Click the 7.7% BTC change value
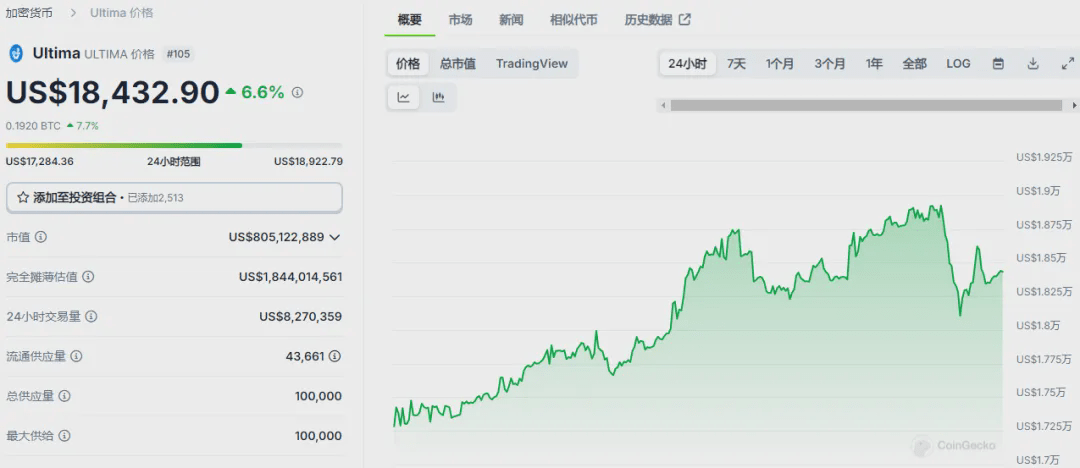The height and width of the screenshot is (468, 1080). [x=87, y=125]
